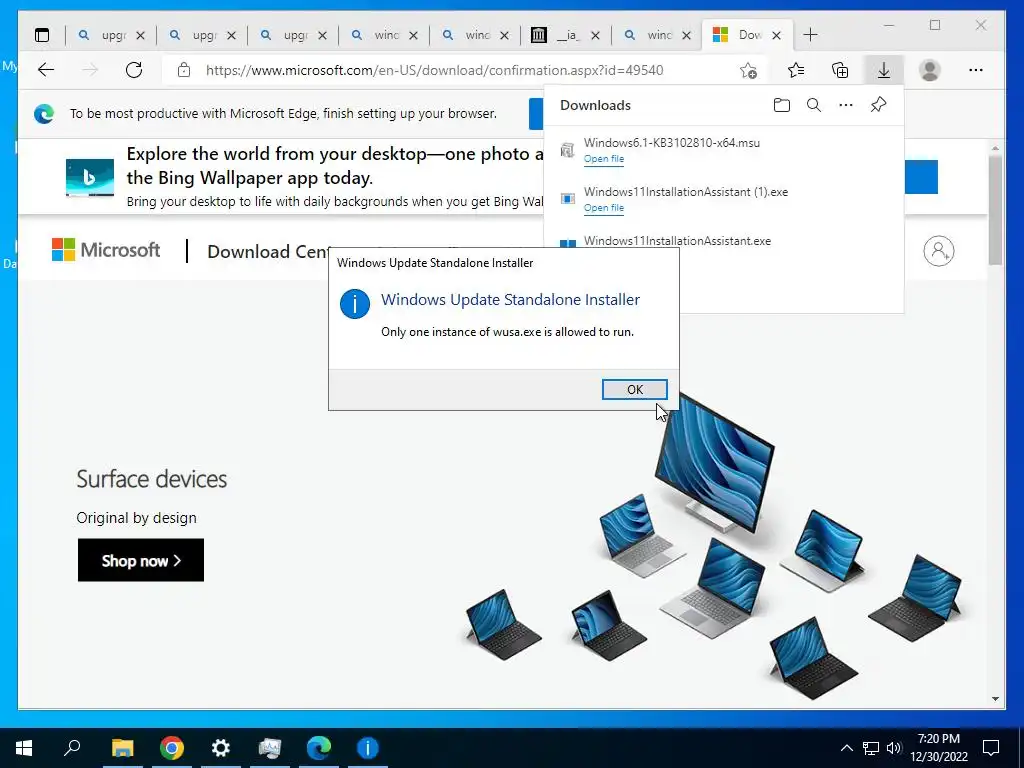Viewport: 1024px width, 768px height.
Task: Add this page to favorites star icon
Action: tap(748, 70)
